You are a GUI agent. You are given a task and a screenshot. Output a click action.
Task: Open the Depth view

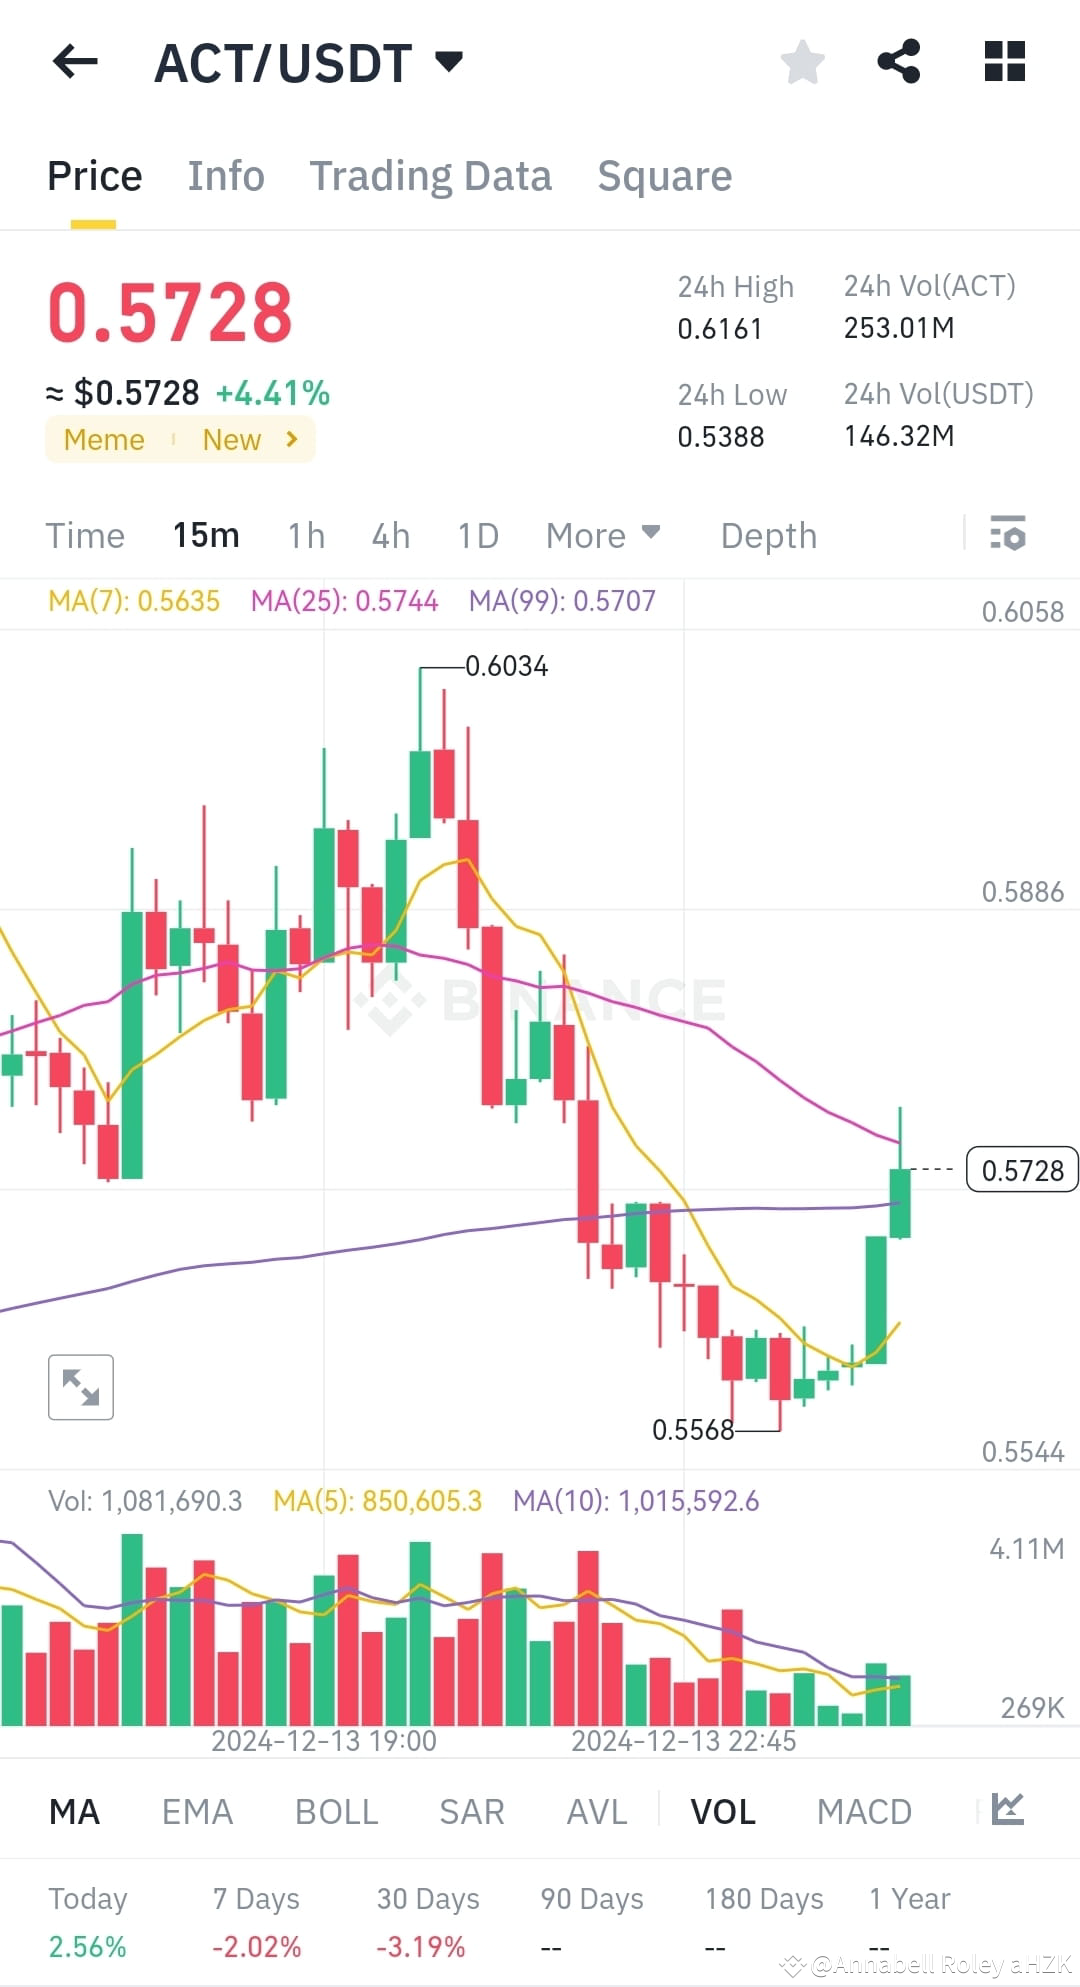pos(767,536)
